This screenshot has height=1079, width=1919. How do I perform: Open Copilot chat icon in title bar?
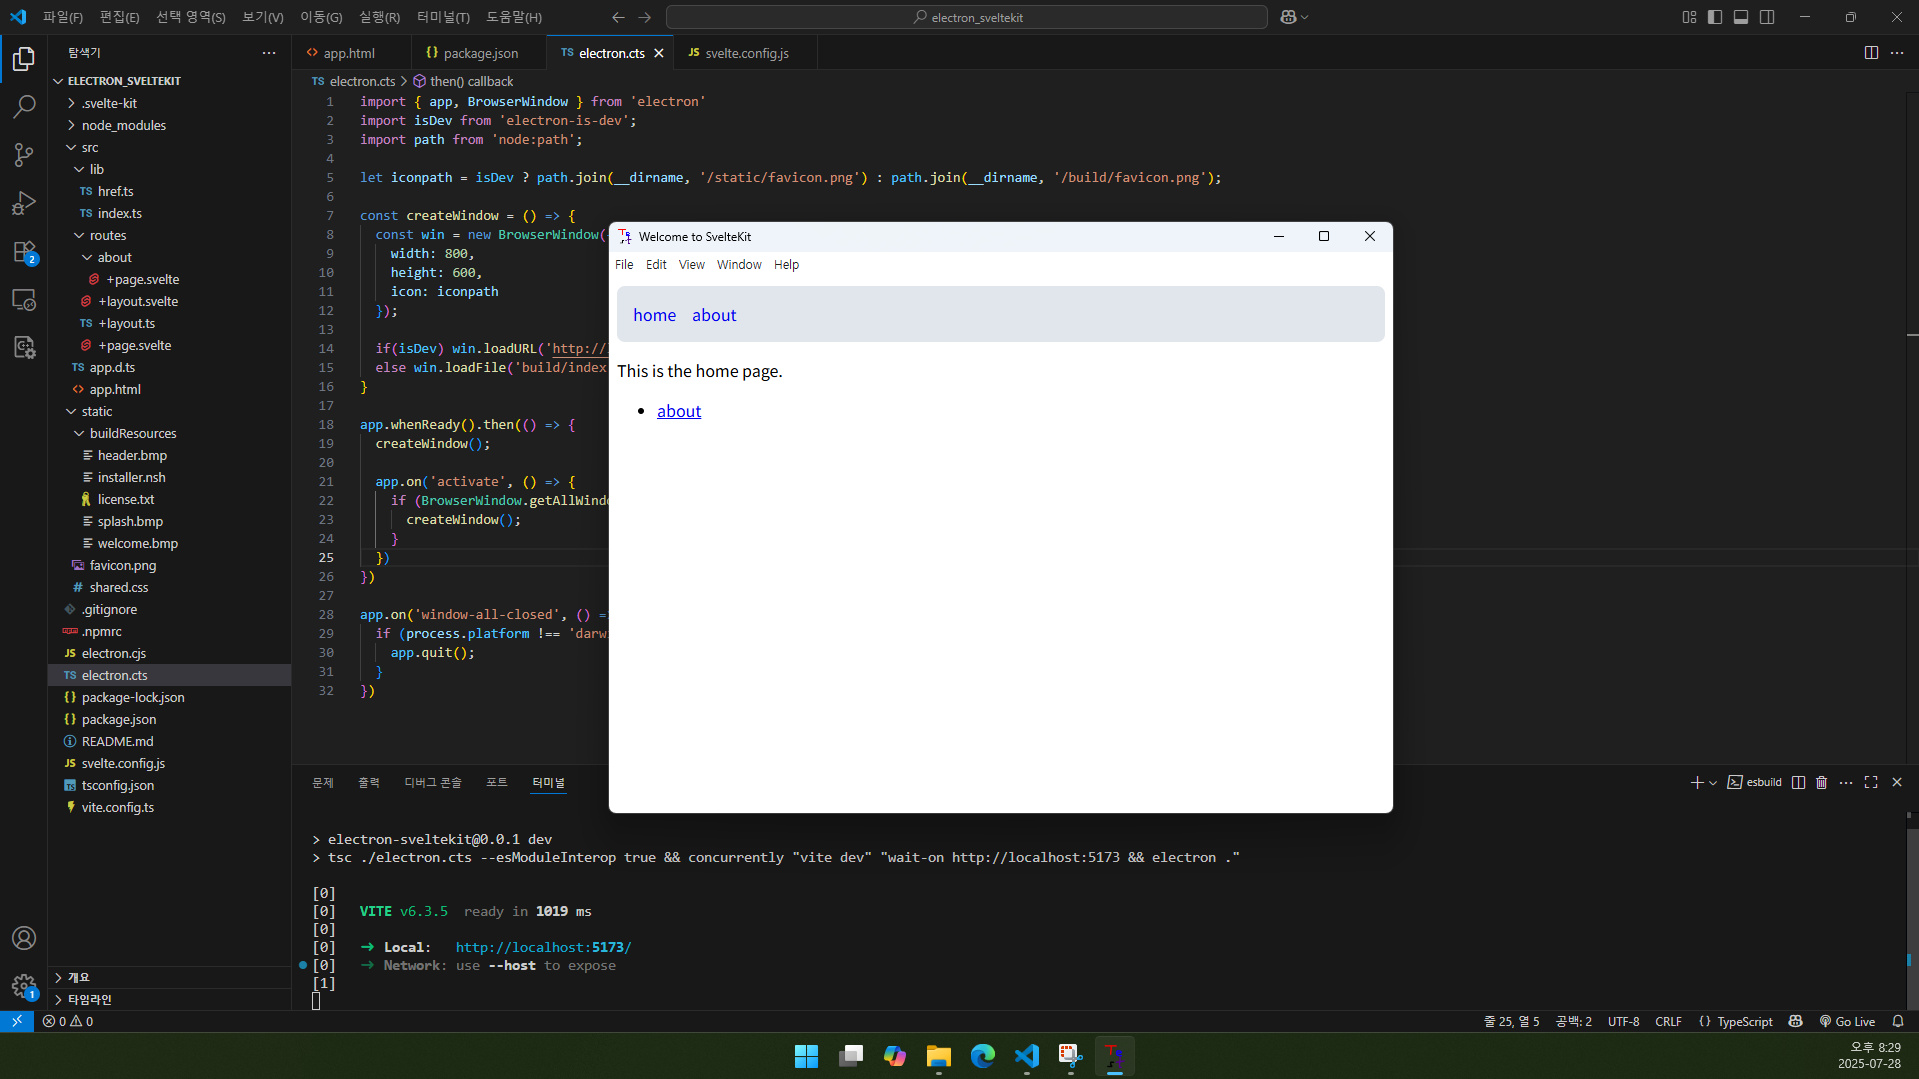pos(1288,17)
